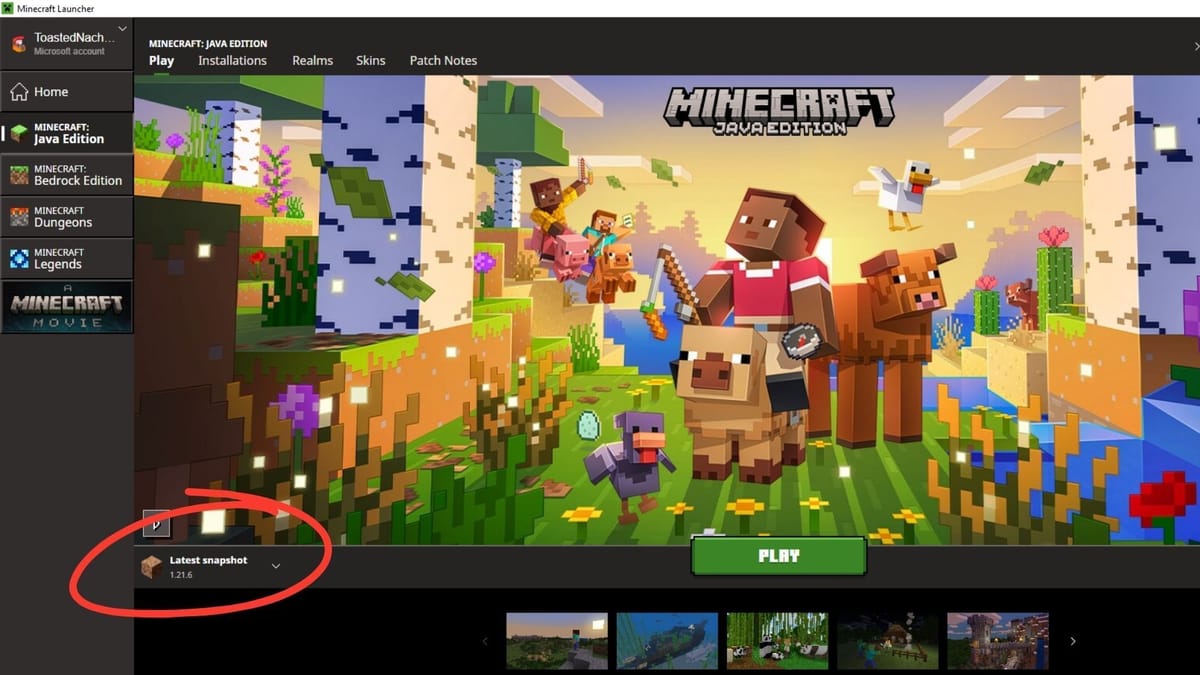Select Minecraft: Bedrock Edition in the sidebar
Image resolution: width=1200 pixels, height=675 pixels.
coord(67,174)
